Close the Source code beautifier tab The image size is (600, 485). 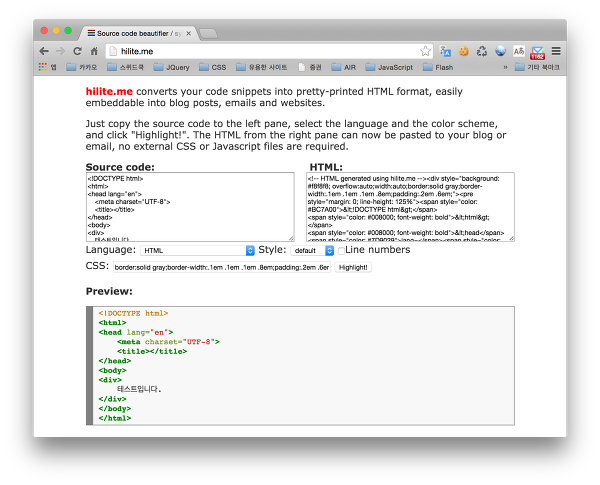[189, 33]
